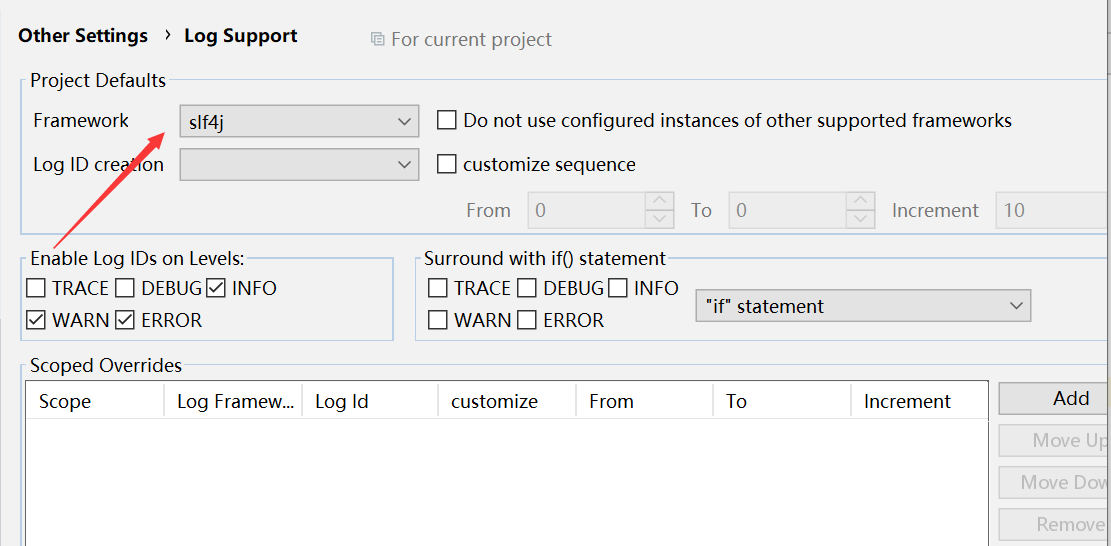The height and width of the screenshot is (546, 1111).
Task: Uncheck the ERROR Log ID level
Action: (x=125, y=321)
